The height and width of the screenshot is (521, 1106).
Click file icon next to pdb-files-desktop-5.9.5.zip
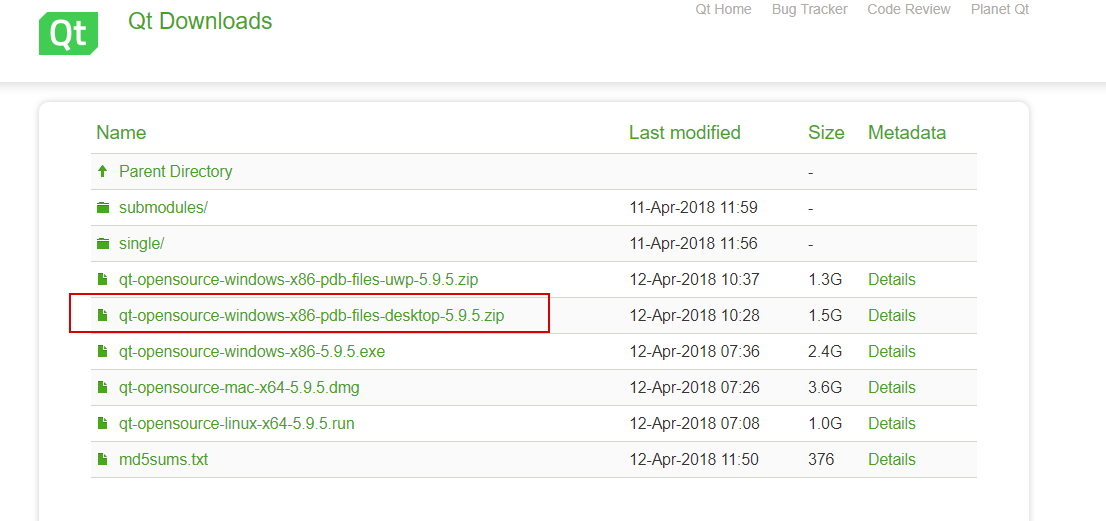(x=103, y=316)
